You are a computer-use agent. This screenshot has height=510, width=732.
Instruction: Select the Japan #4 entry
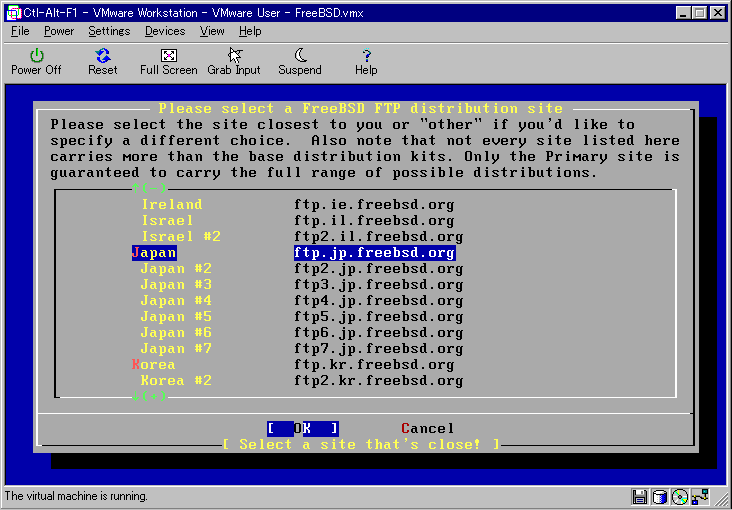[x=176, y=301]
